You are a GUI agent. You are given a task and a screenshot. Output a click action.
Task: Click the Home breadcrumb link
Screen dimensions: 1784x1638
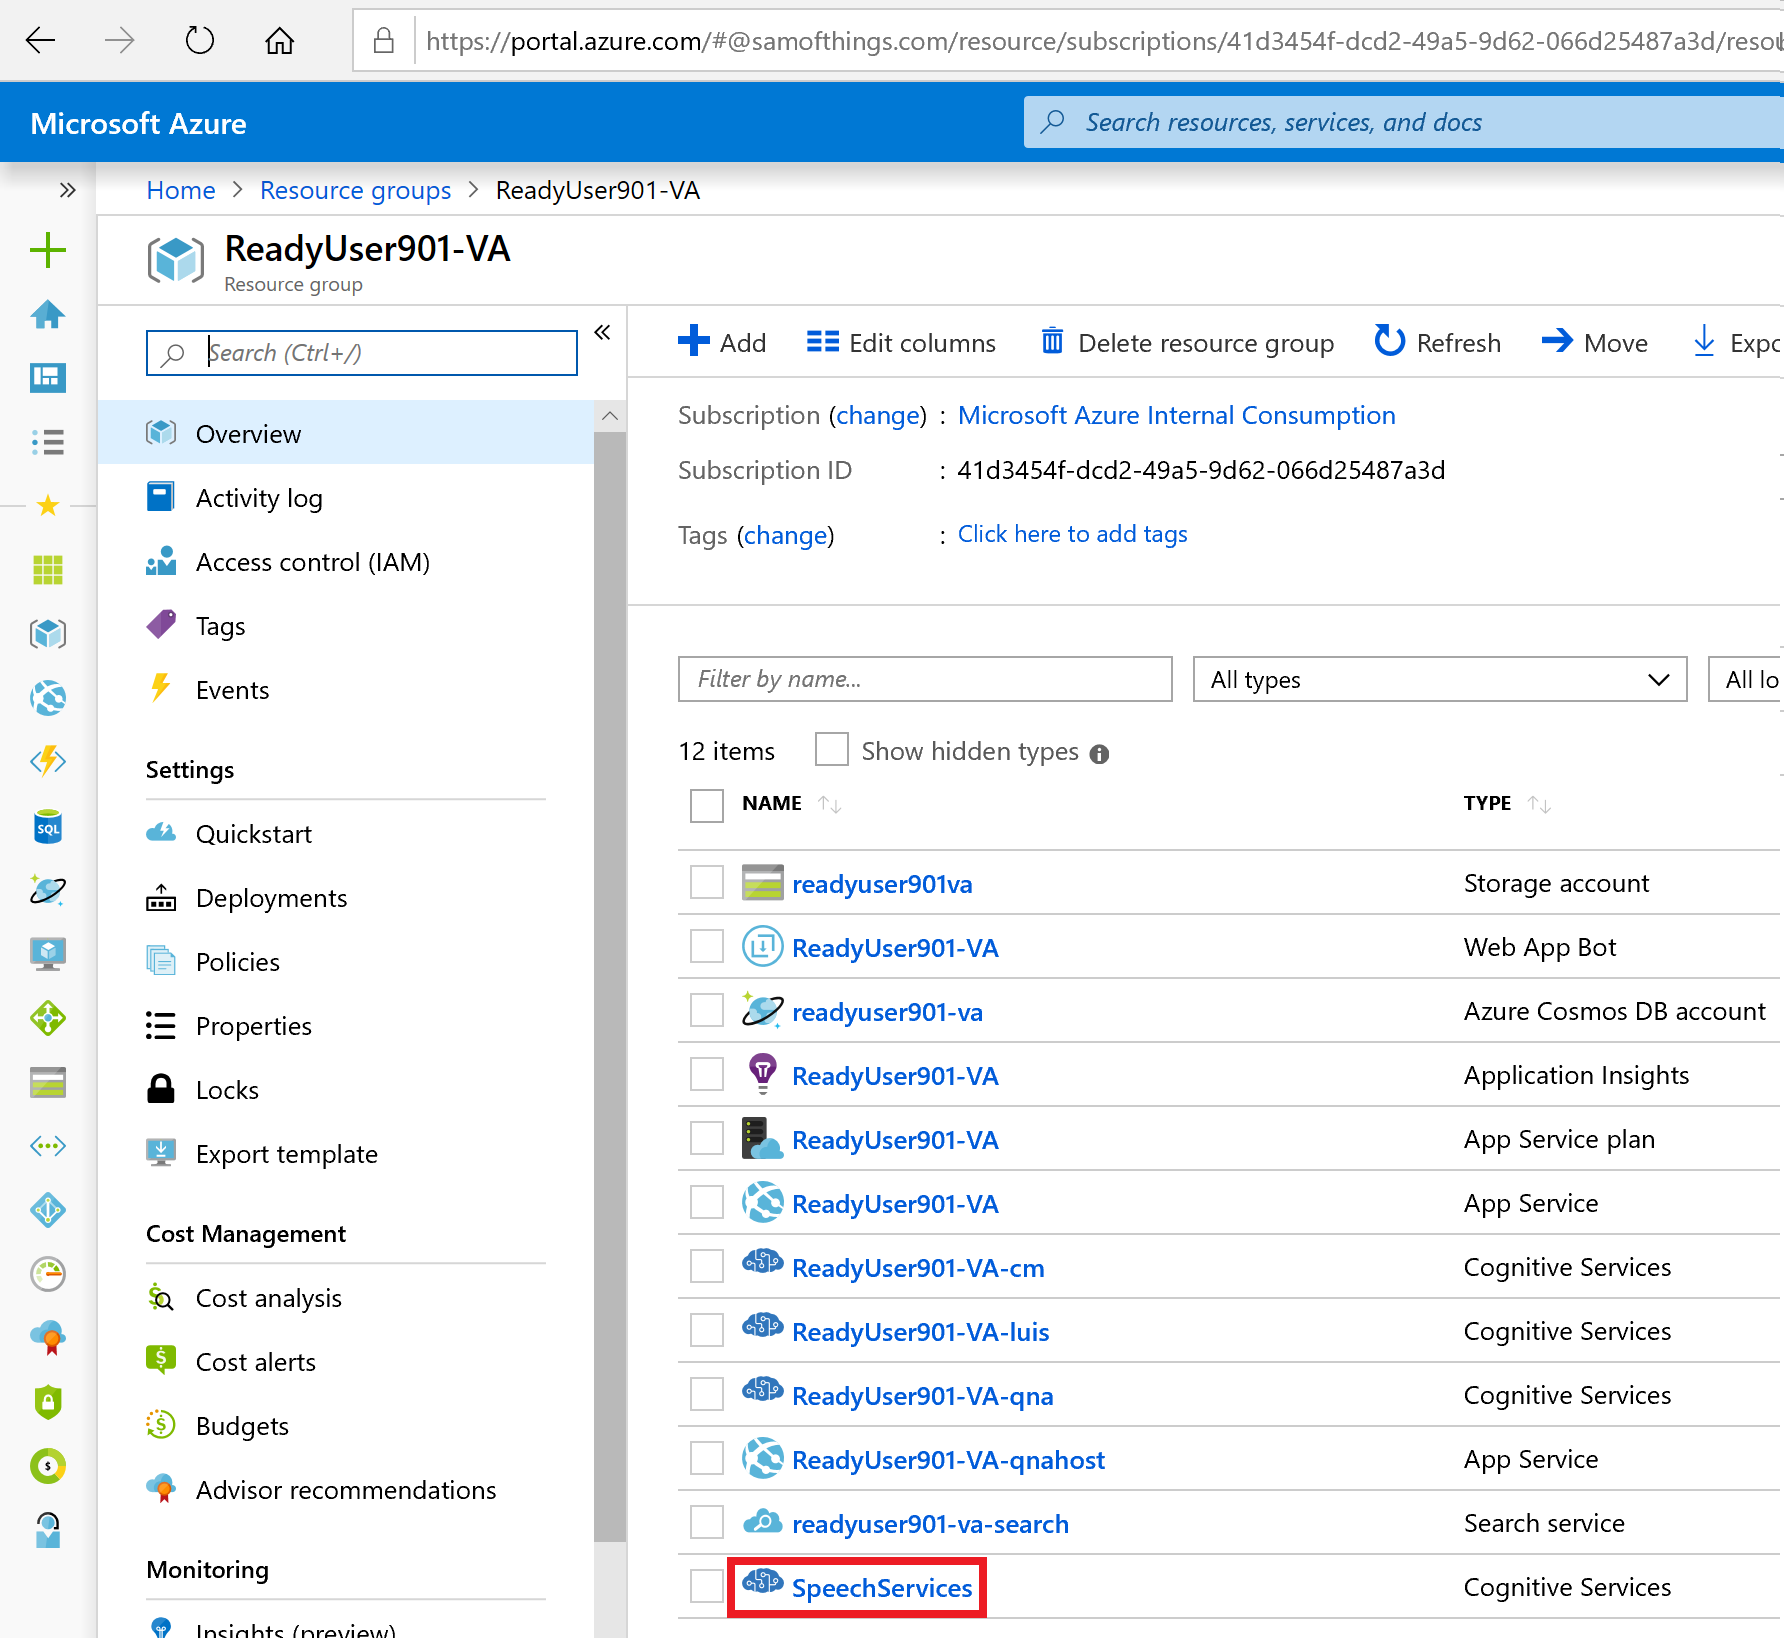click(x=181, y=190)
